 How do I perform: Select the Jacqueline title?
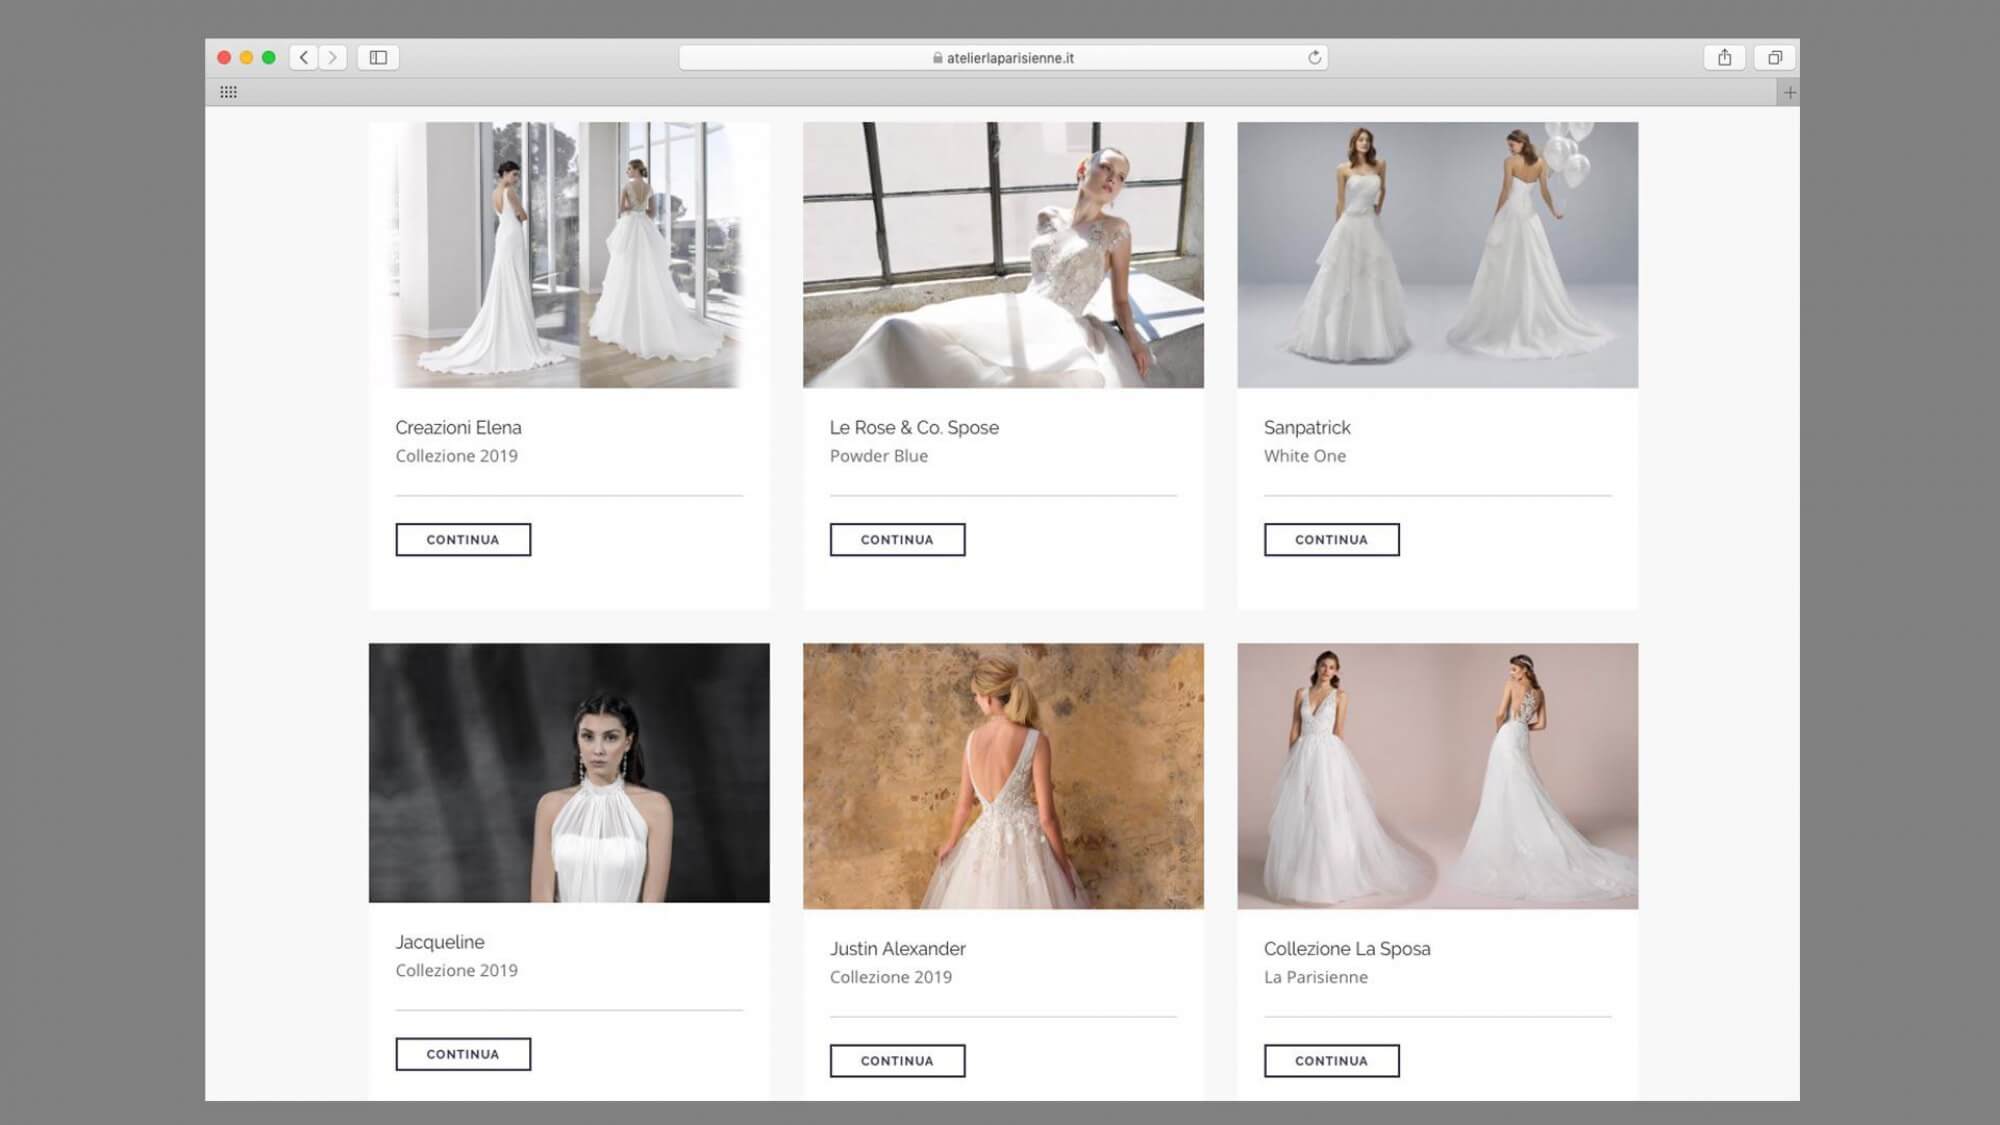point(440,942)
